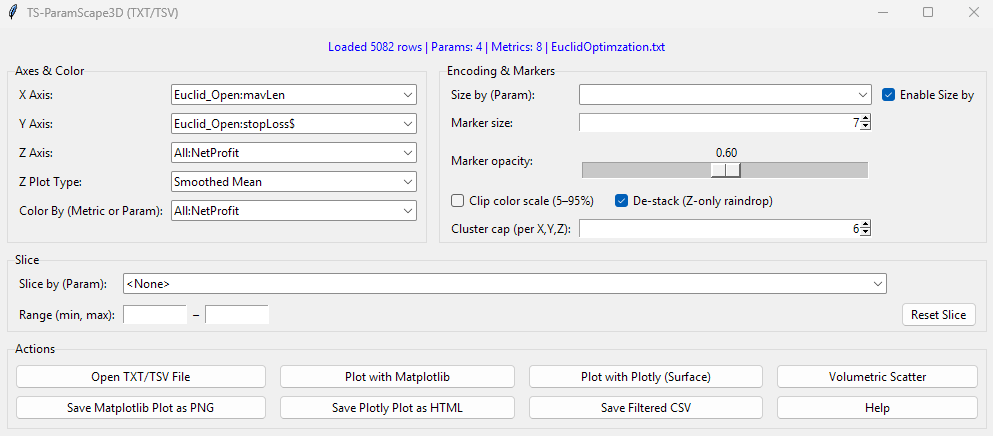Click Plot with Plotly (Surface)
The image size is (993, 436).
646,377
